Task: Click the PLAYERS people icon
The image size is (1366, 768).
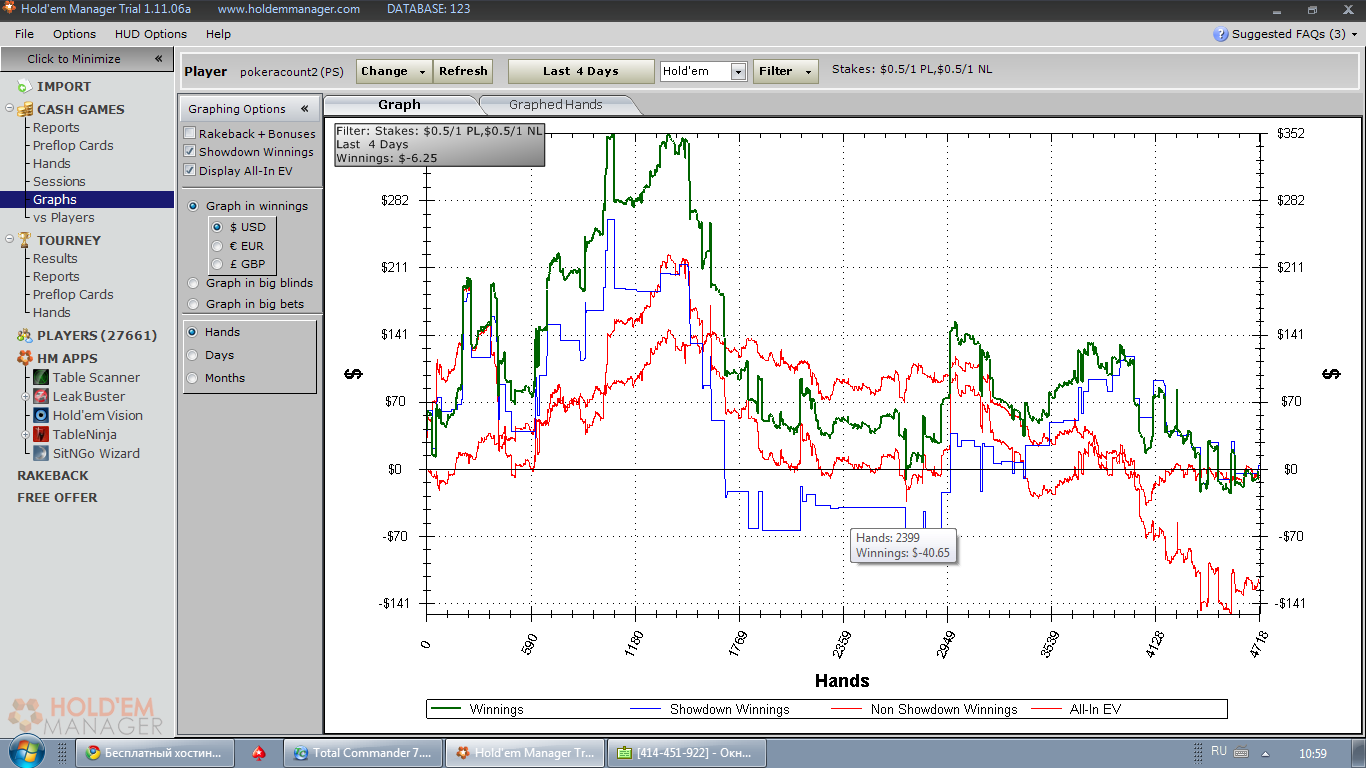Action: click(x=25, y=336)
